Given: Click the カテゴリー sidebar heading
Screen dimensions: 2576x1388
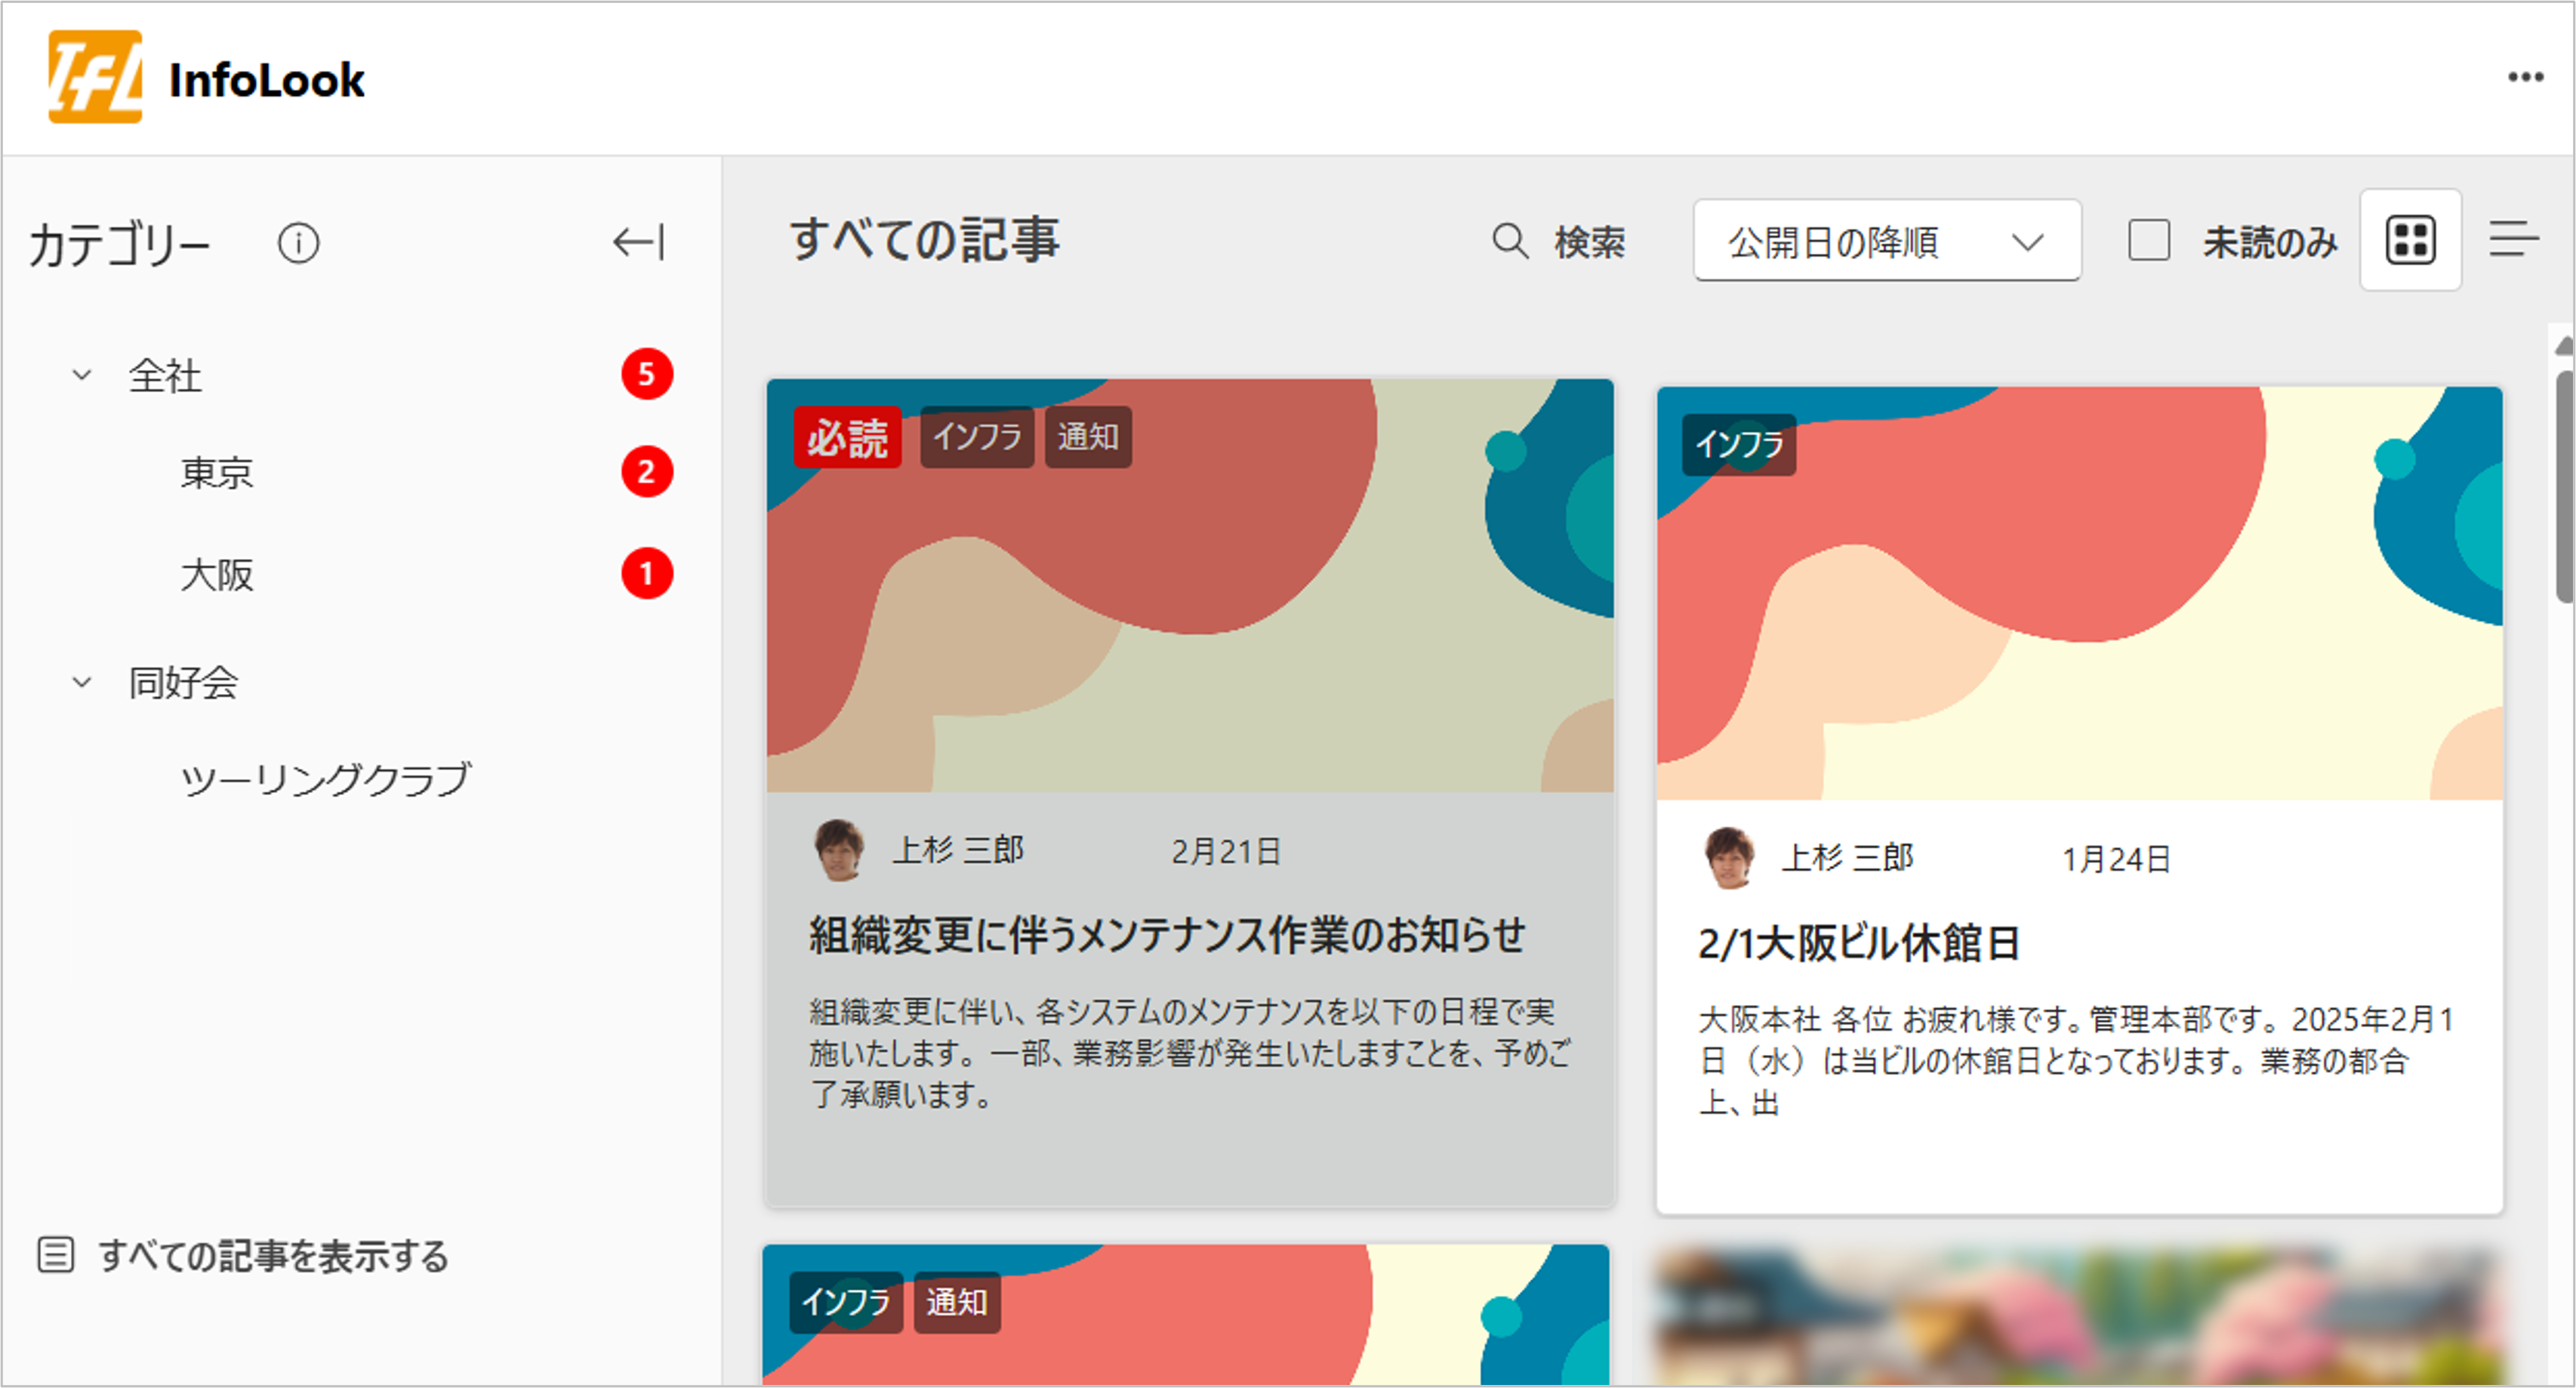Looking at the screenshot, I should (119, 244).
